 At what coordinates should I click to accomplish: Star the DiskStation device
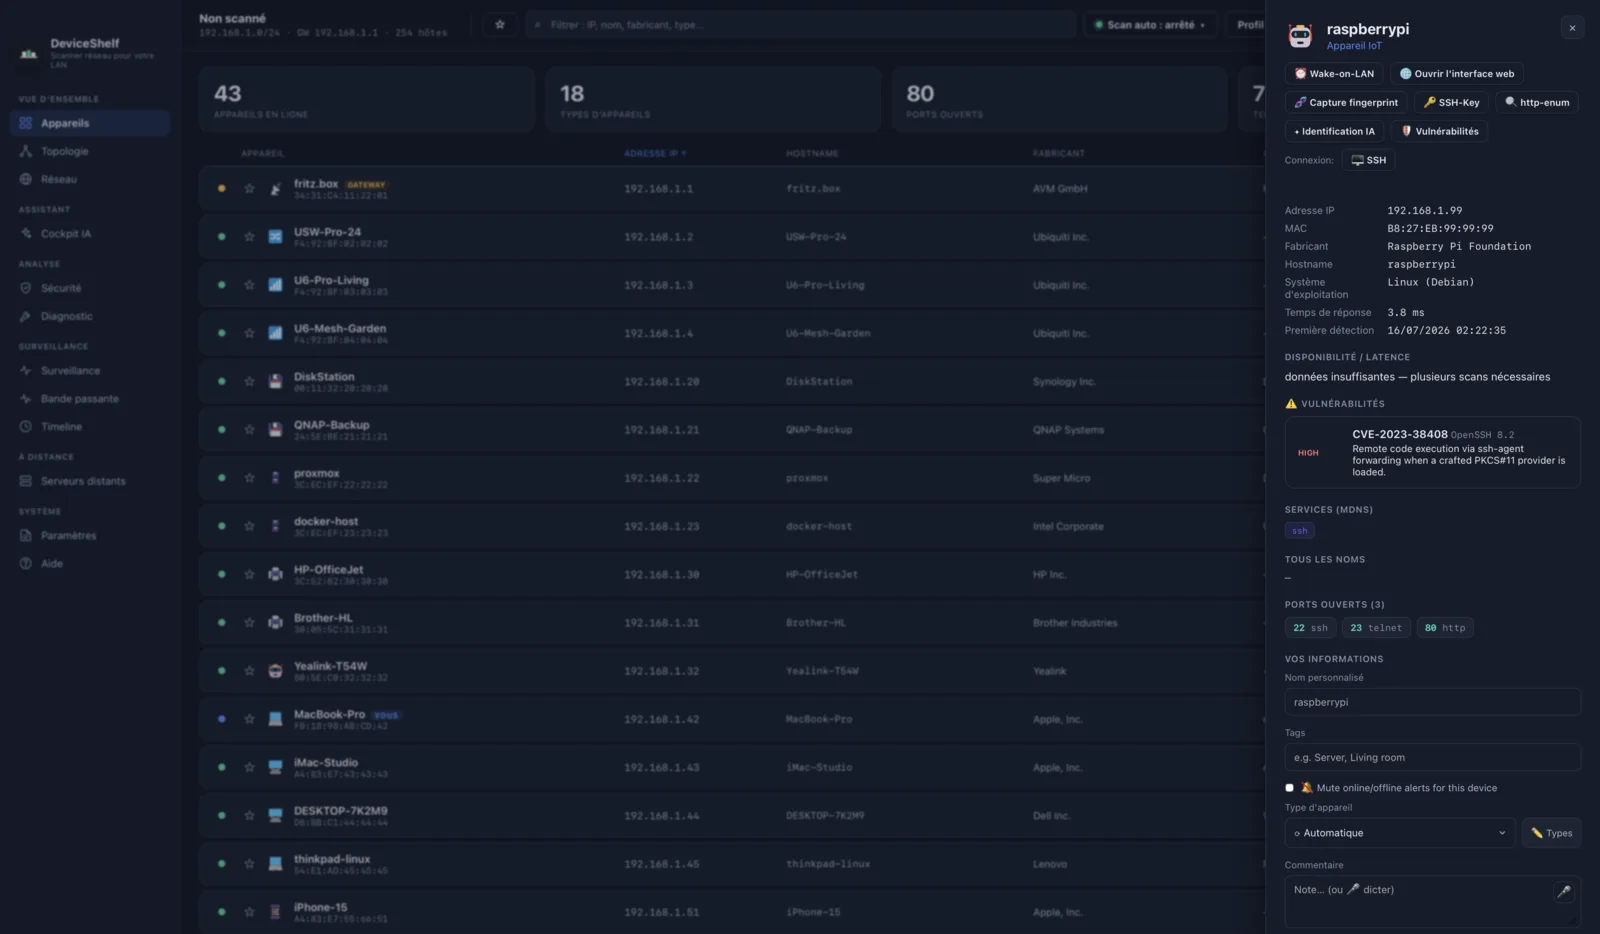(249, 381)
